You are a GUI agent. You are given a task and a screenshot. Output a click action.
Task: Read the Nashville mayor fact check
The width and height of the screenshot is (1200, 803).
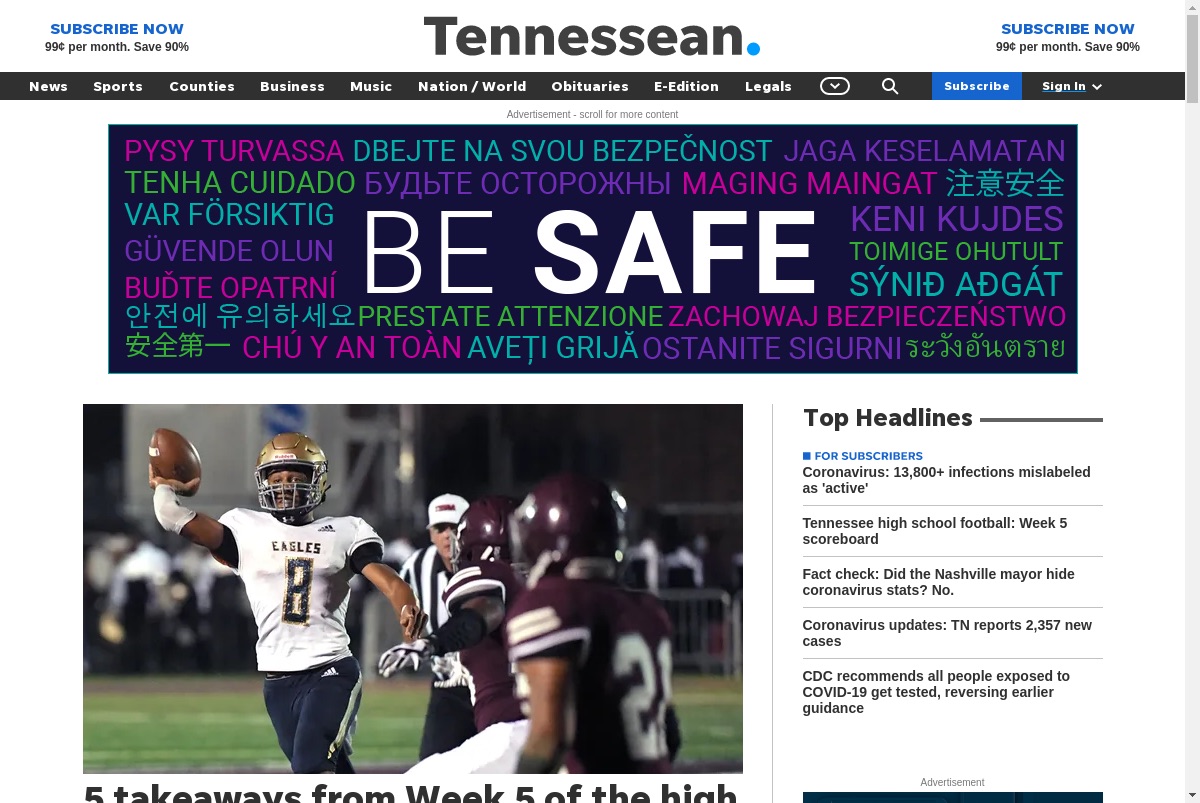(x=938, y=582)
